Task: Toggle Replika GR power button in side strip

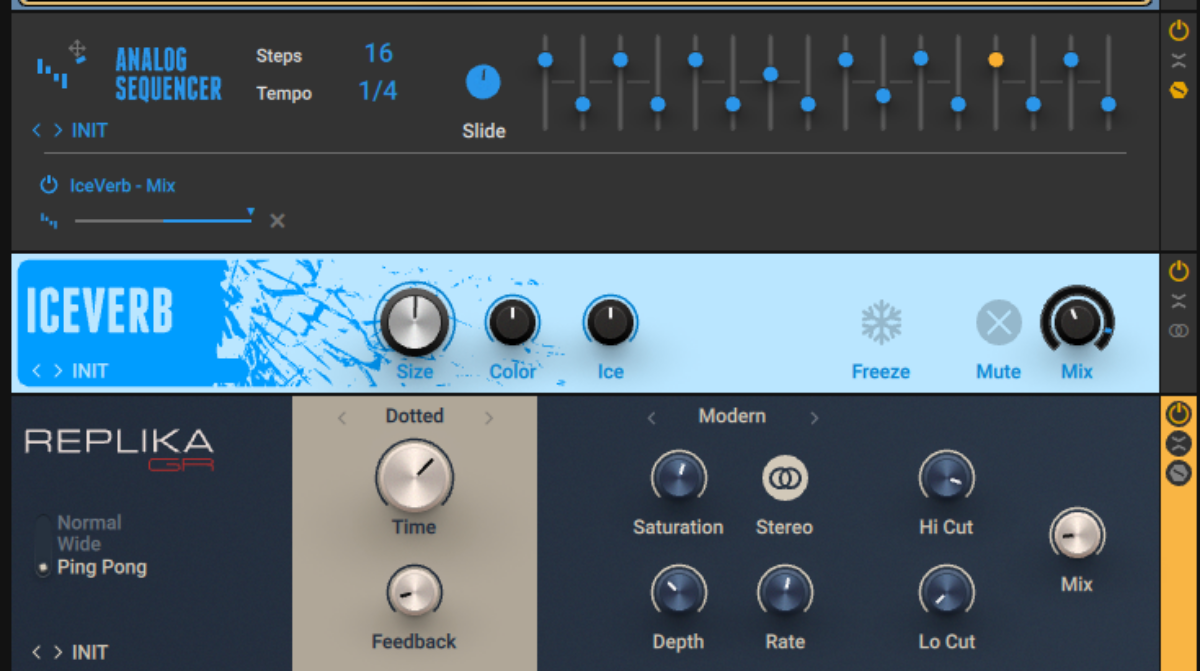Action: (x=1179, y=414)
